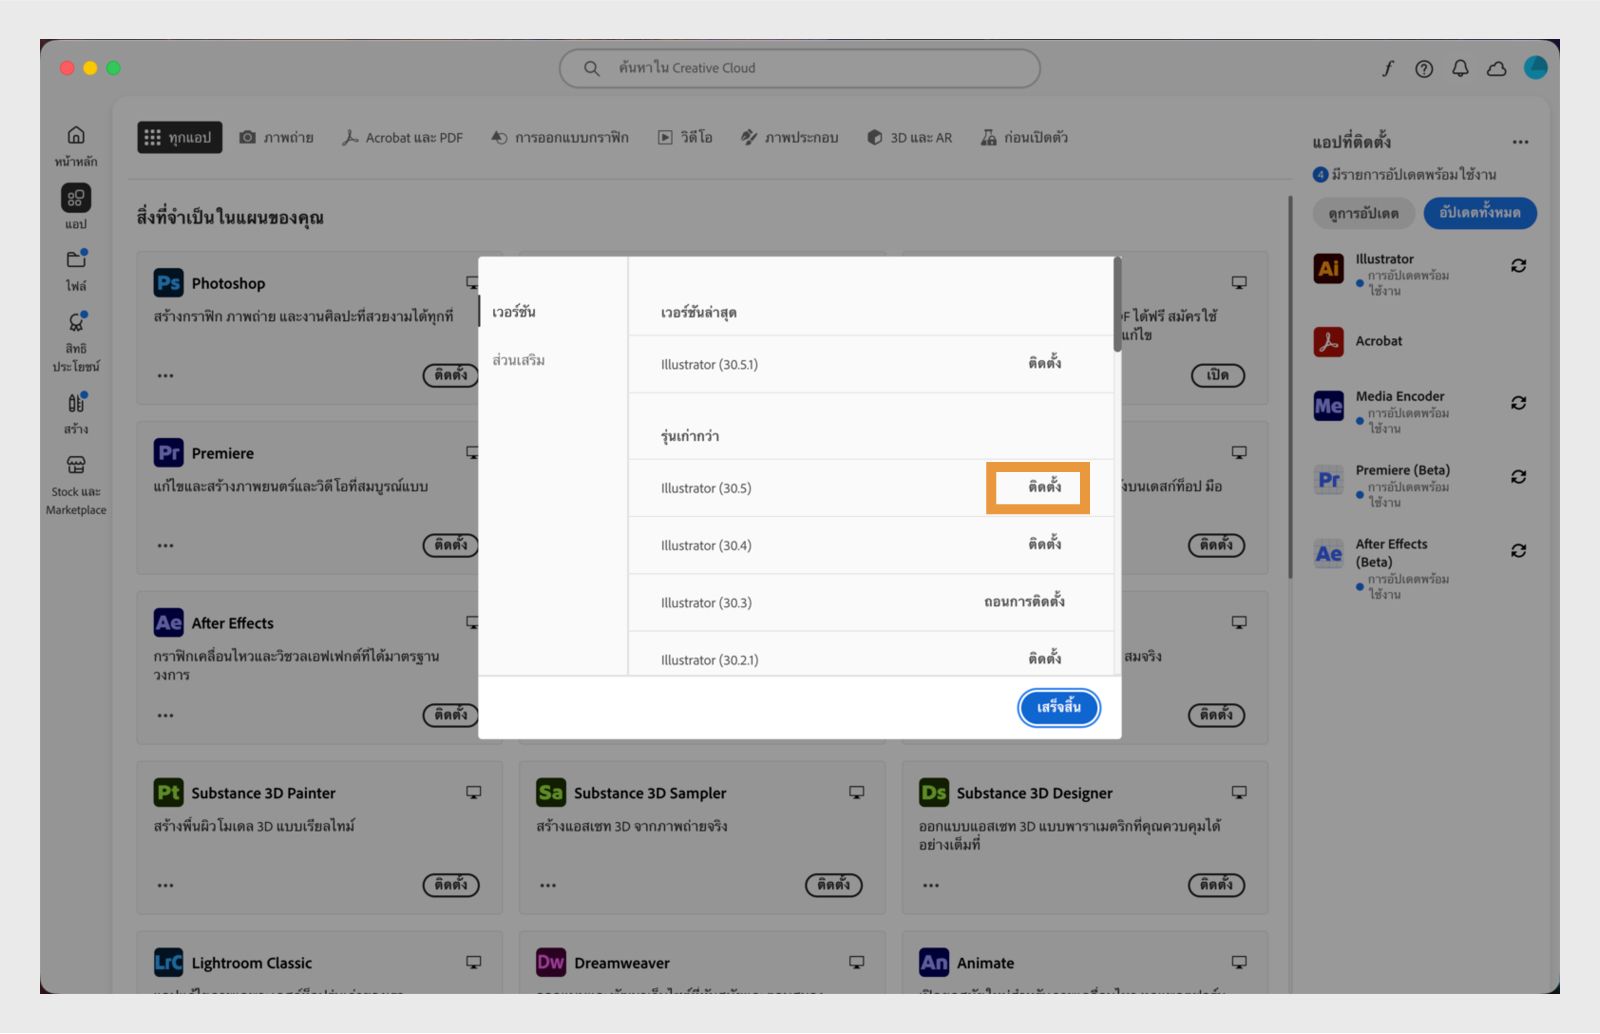The image size is (1600, 1034).
Task: Switch to การออกแบบกราฟิก category
Action: pos(560,138)
